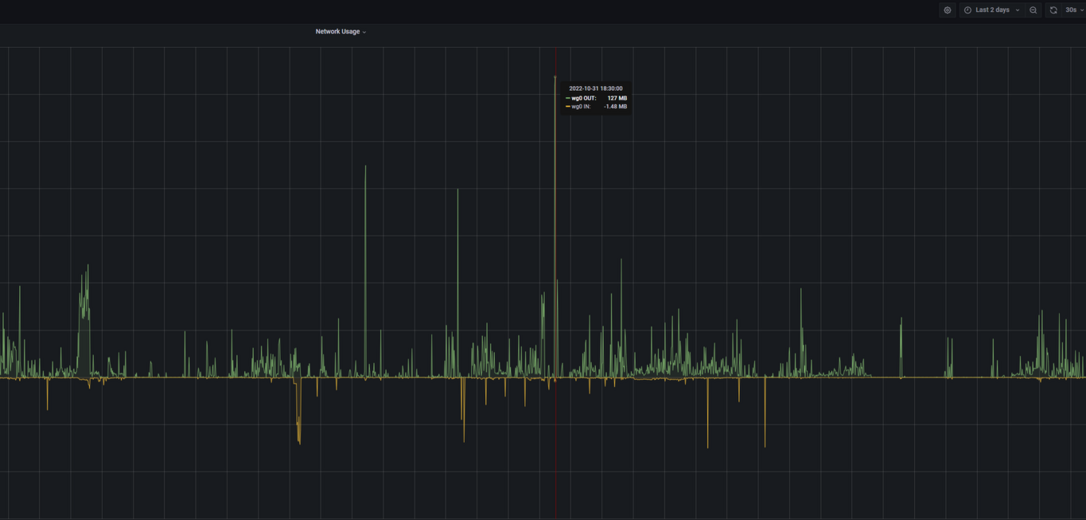Refresh the dashboard with circular arrows icon
1086x520 pixels.
point(1053,10)
